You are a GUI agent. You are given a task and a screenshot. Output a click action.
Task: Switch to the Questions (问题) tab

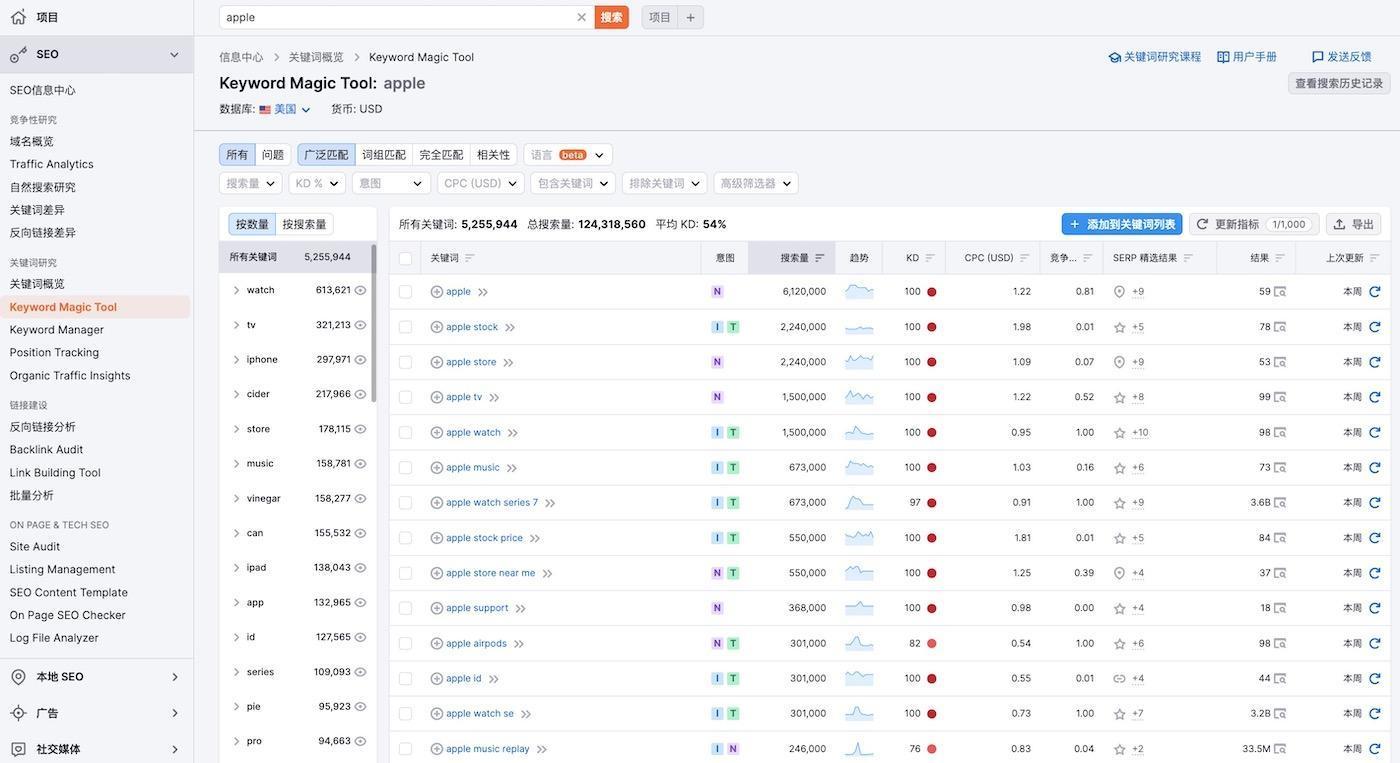273,155
